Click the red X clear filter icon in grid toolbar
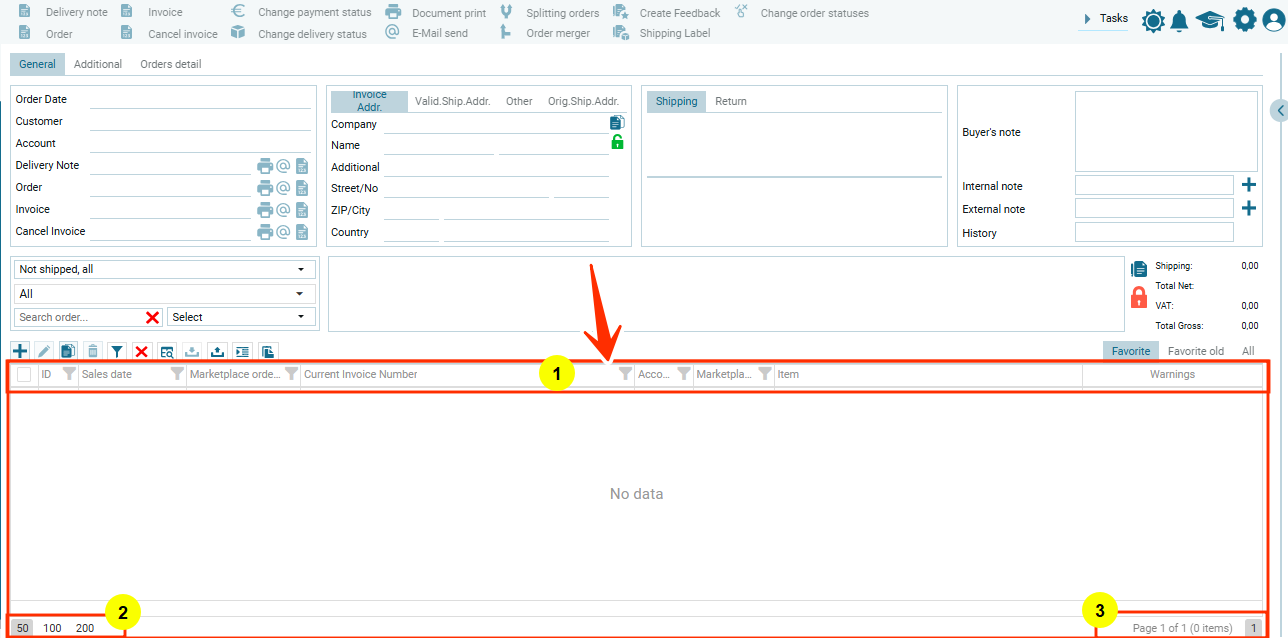 click(141, 351)
